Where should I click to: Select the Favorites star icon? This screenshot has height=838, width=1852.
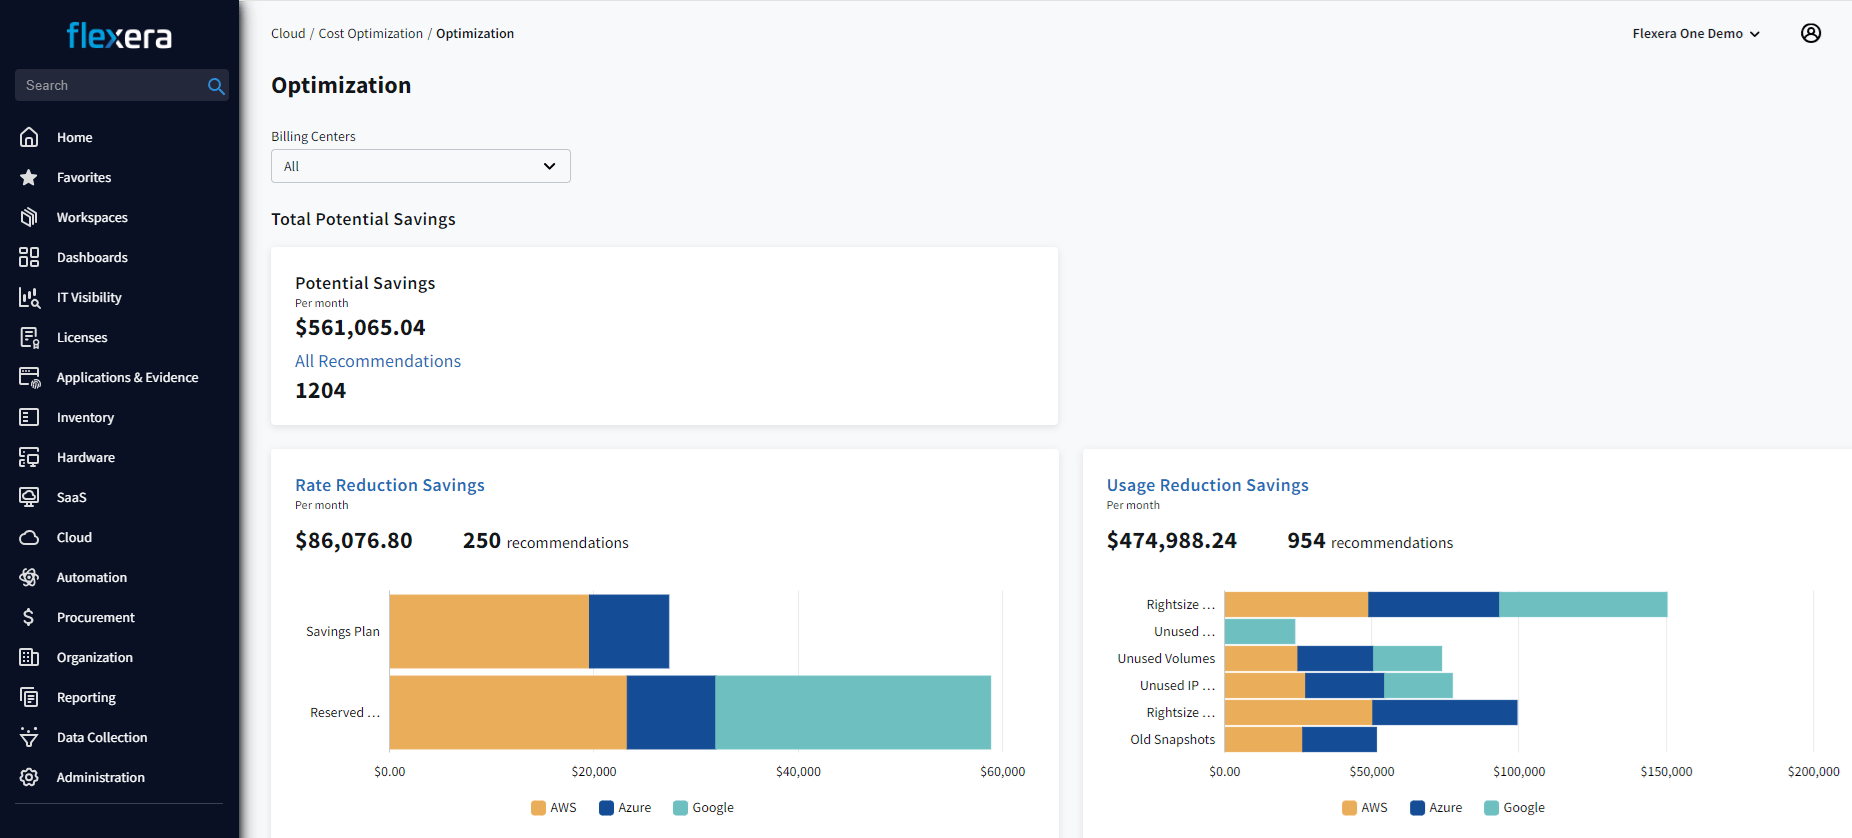(x=29, y=177)
